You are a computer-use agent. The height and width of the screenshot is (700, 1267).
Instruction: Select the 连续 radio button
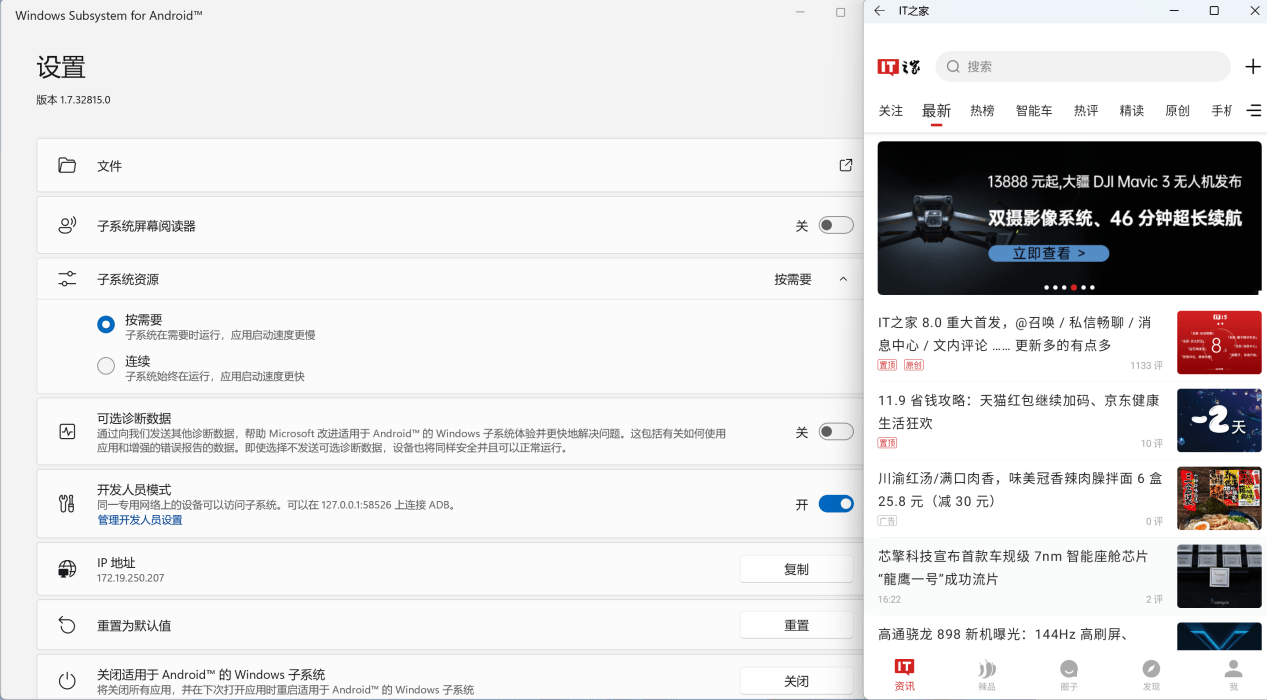(106, 365)
